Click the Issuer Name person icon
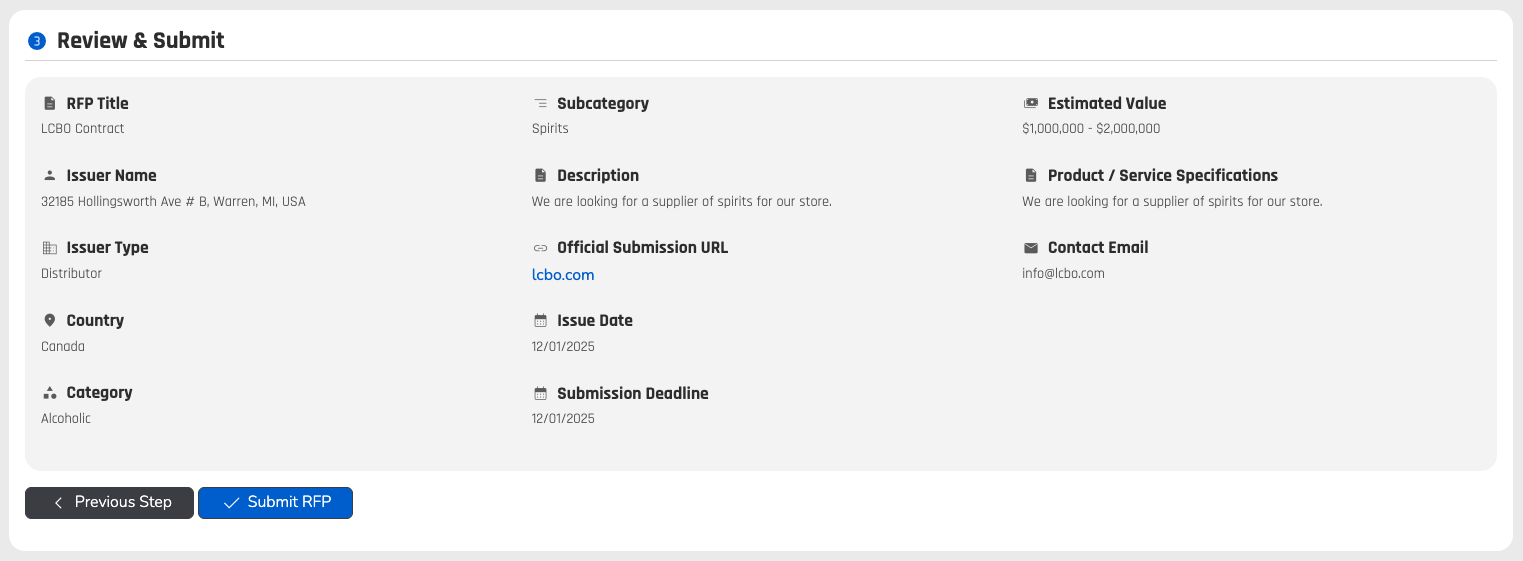1523x561 pixels. pos(50,176)
